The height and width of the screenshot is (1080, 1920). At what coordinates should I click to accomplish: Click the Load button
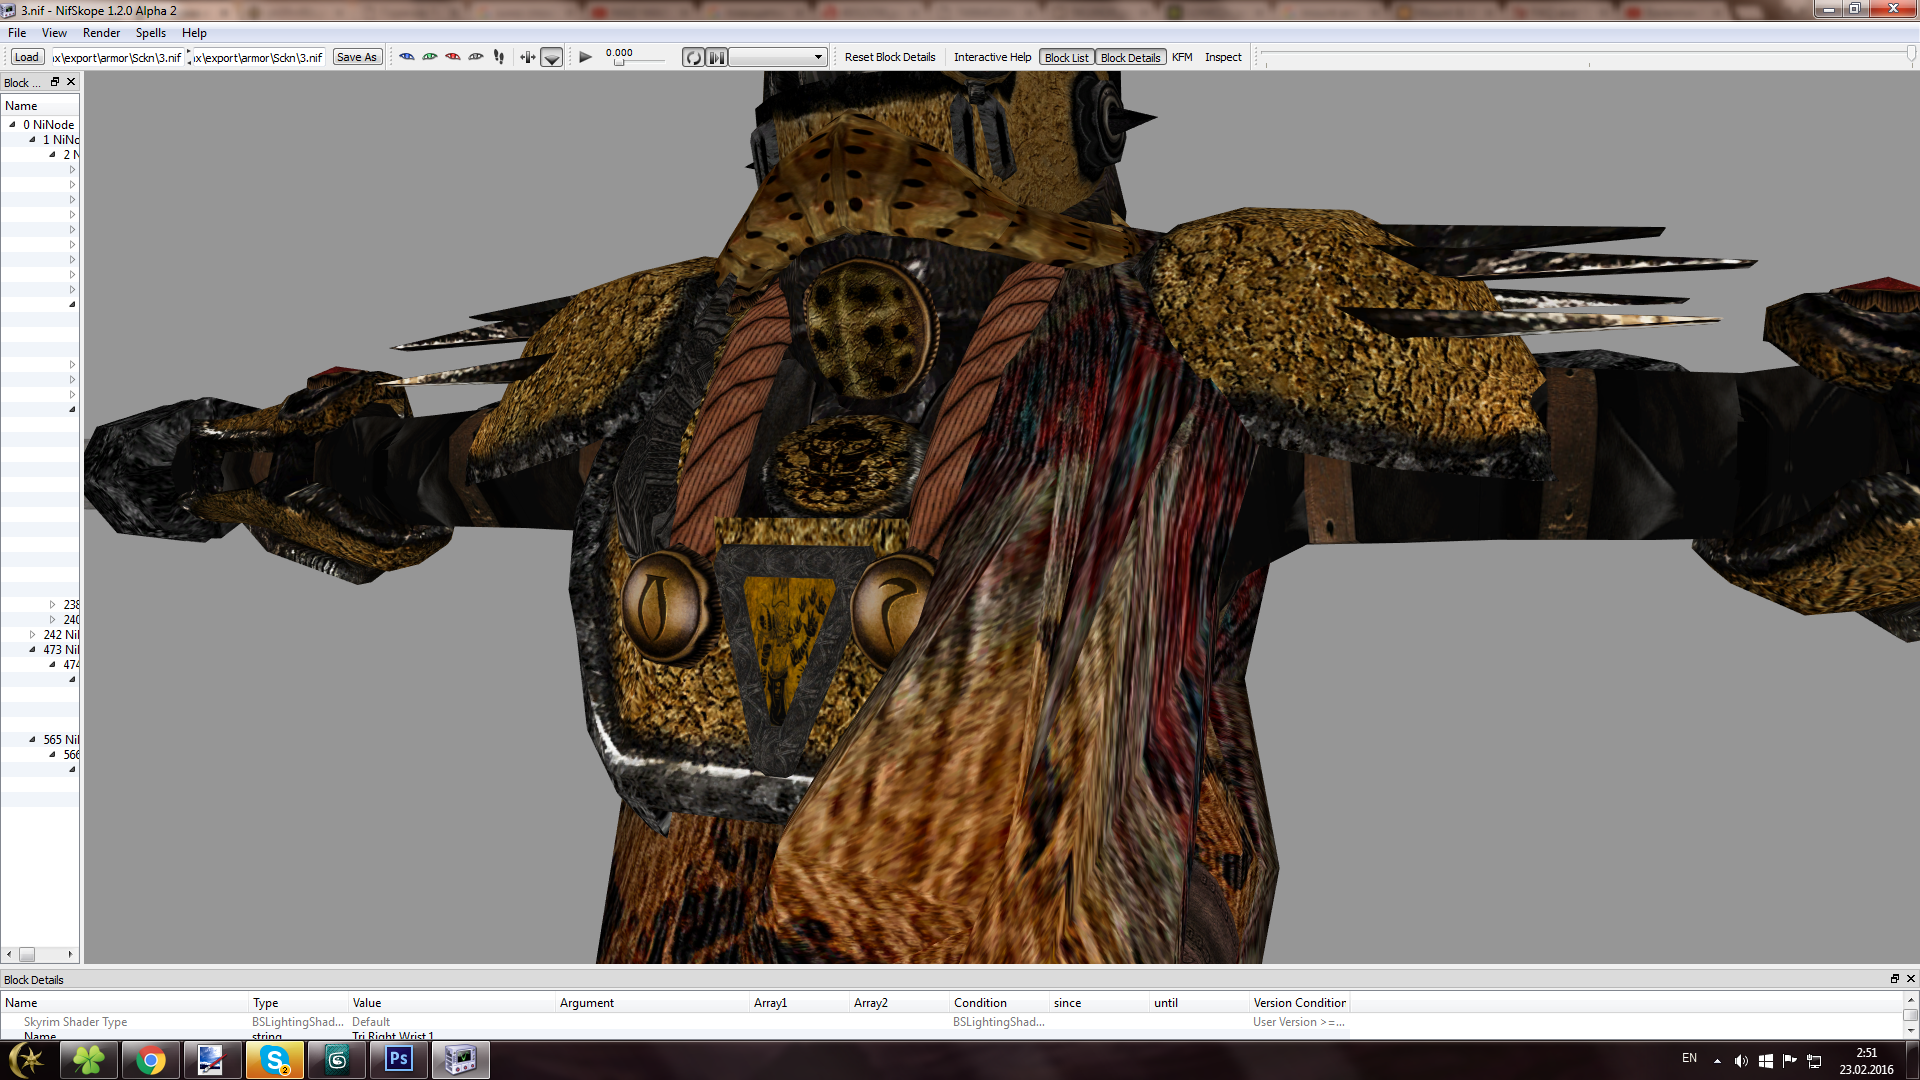click(x=27, y=57)
